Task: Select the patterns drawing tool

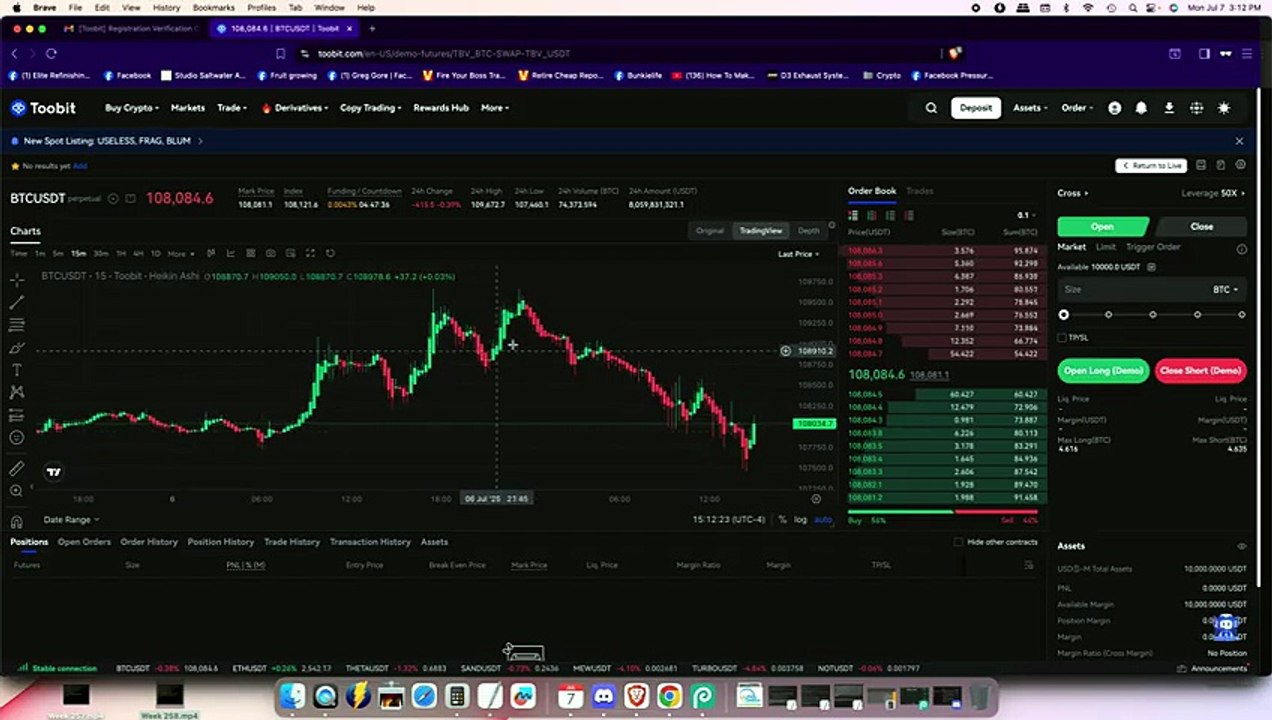Action: [x=16, y=393]
